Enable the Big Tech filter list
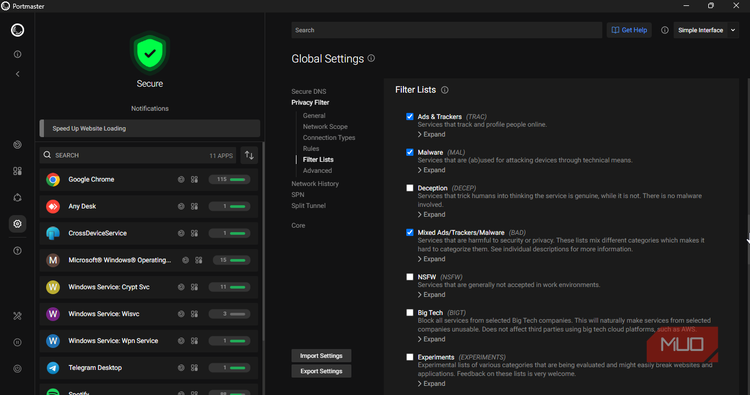 pos(409,313)
